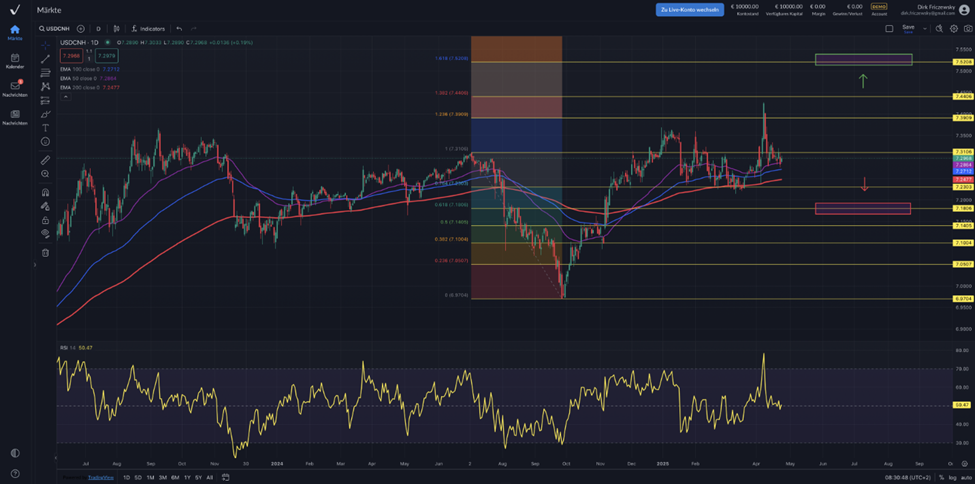975x484 pixels.
Task: Collapse the indicator legend chevron
Action: click(63, 96)
